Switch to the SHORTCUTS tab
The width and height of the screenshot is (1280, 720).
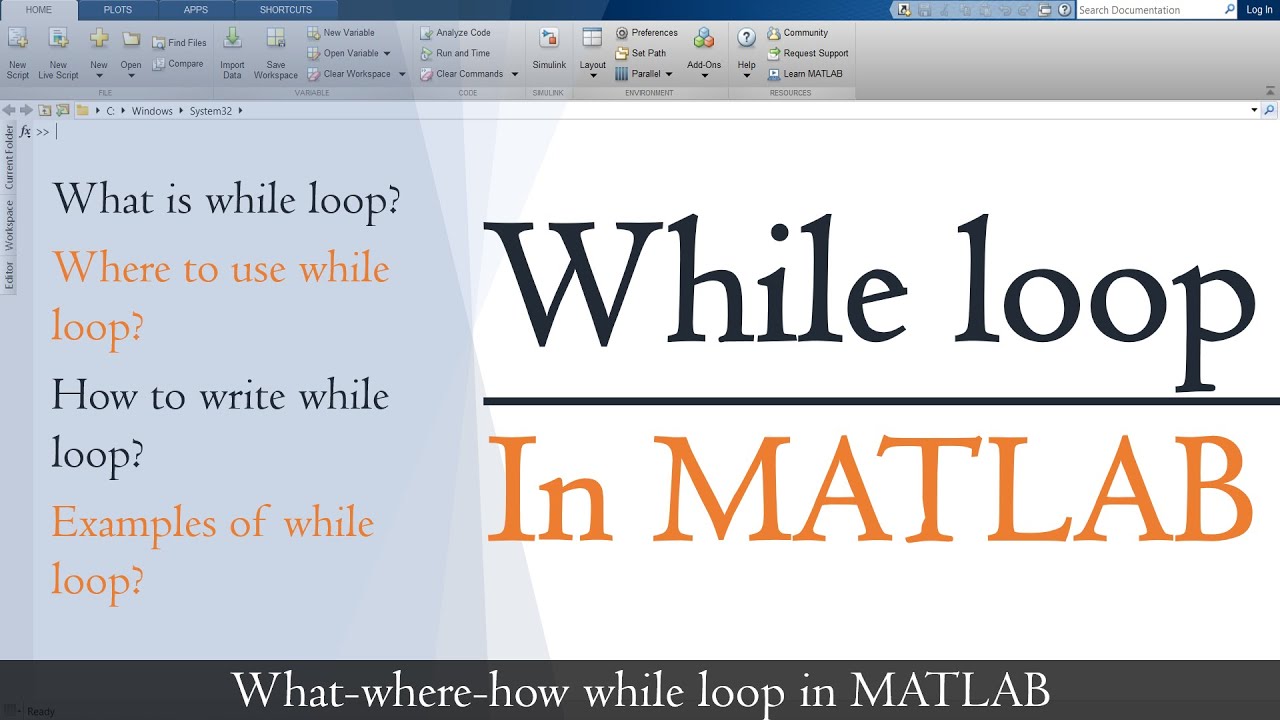click(286, 10)
